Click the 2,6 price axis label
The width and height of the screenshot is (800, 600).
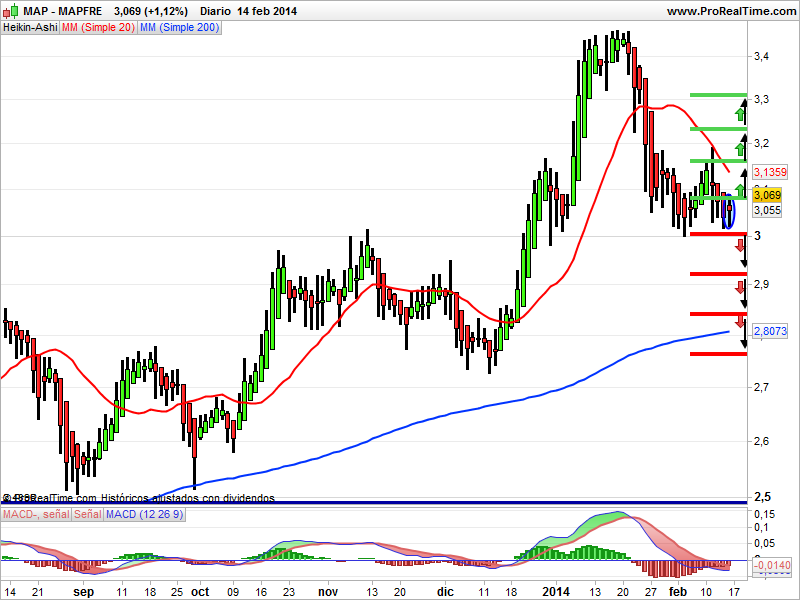click(761, 441)
